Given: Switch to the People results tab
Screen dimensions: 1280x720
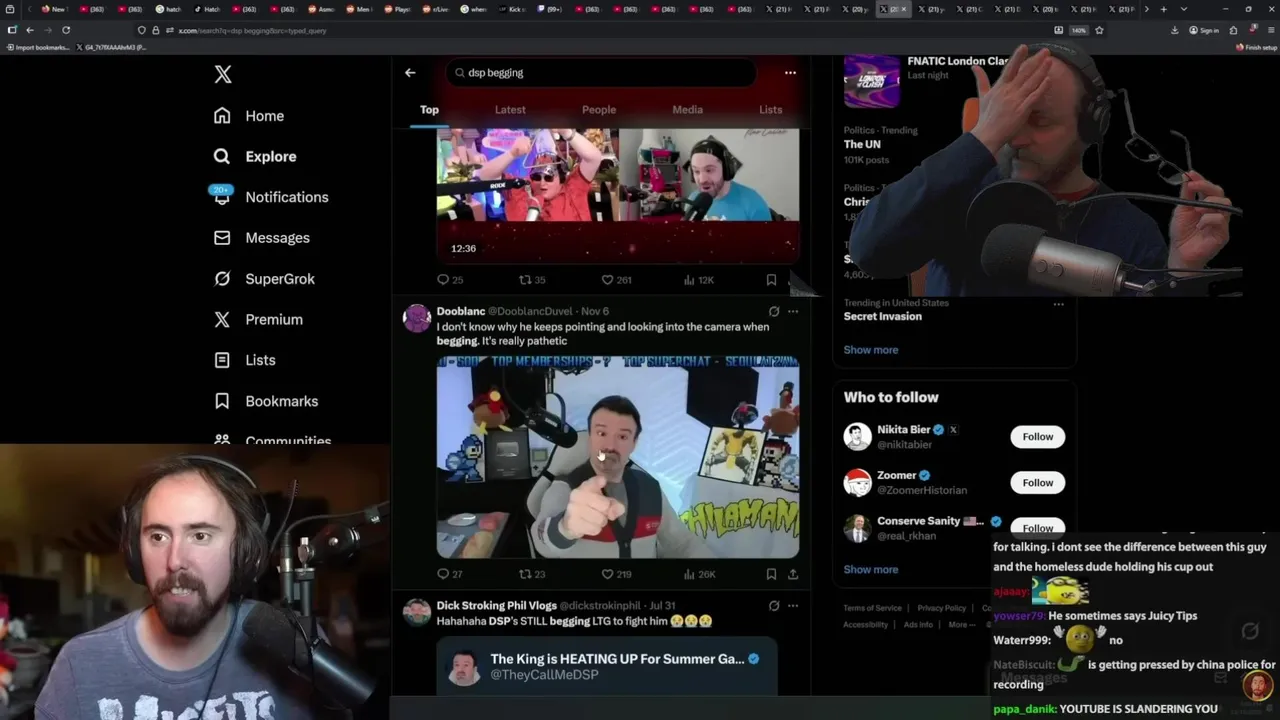Looking at the screenshot, I should coord(599,110).
